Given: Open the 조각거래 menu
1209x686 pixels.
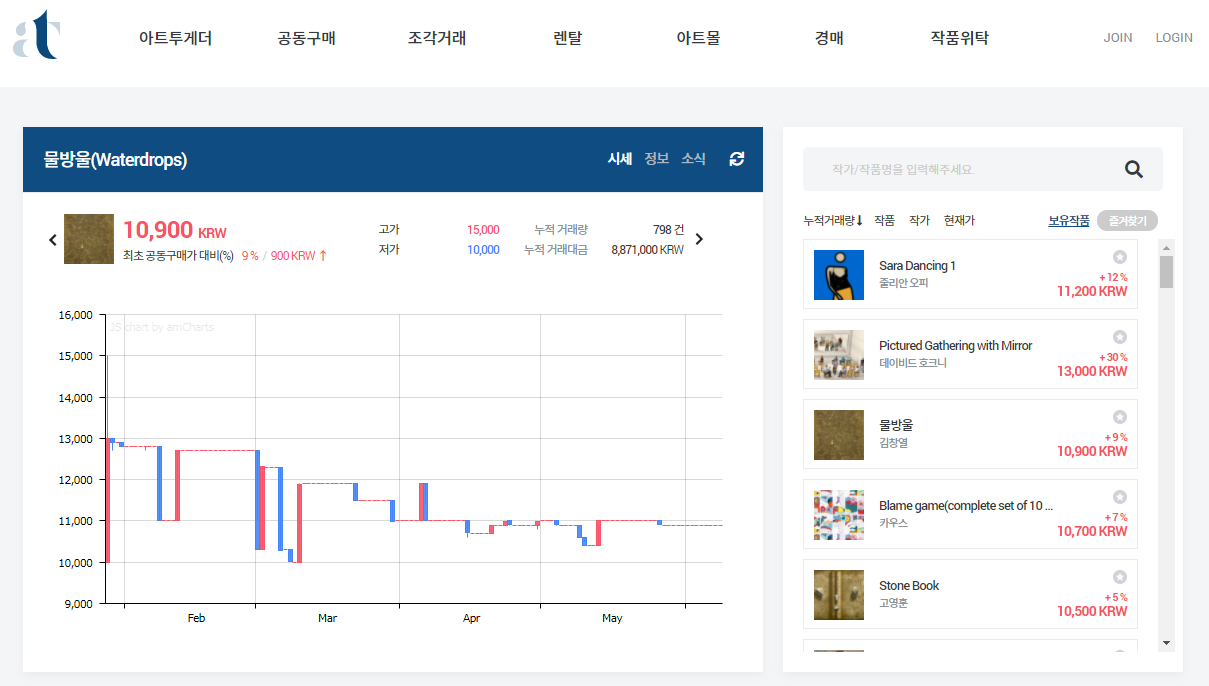Looking at the screenshot, I should coord(437,38).
